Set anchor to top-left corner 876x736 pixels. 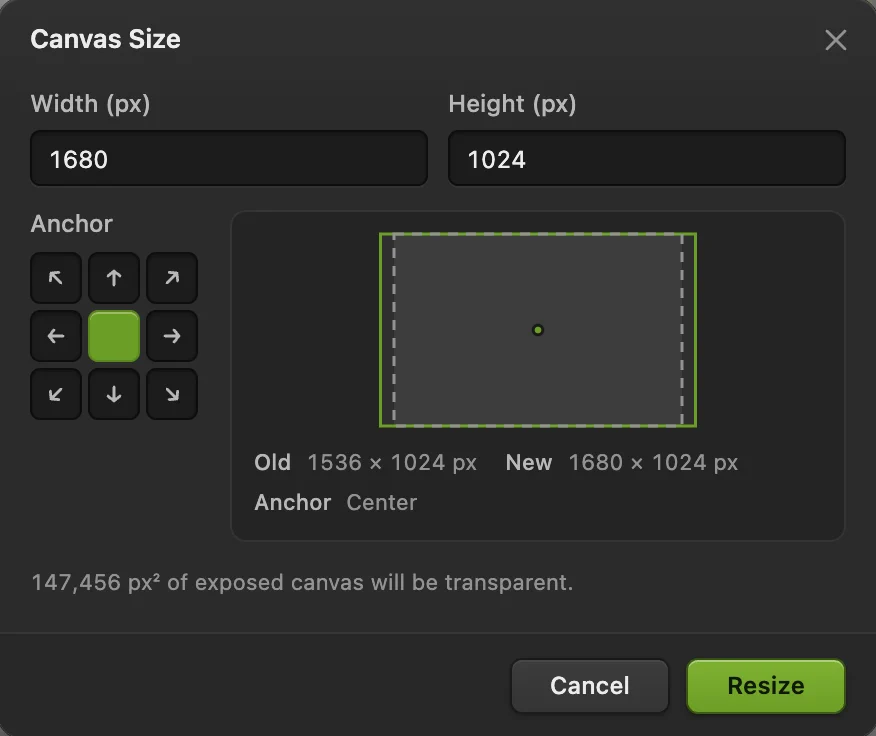[x=56, y=278]
